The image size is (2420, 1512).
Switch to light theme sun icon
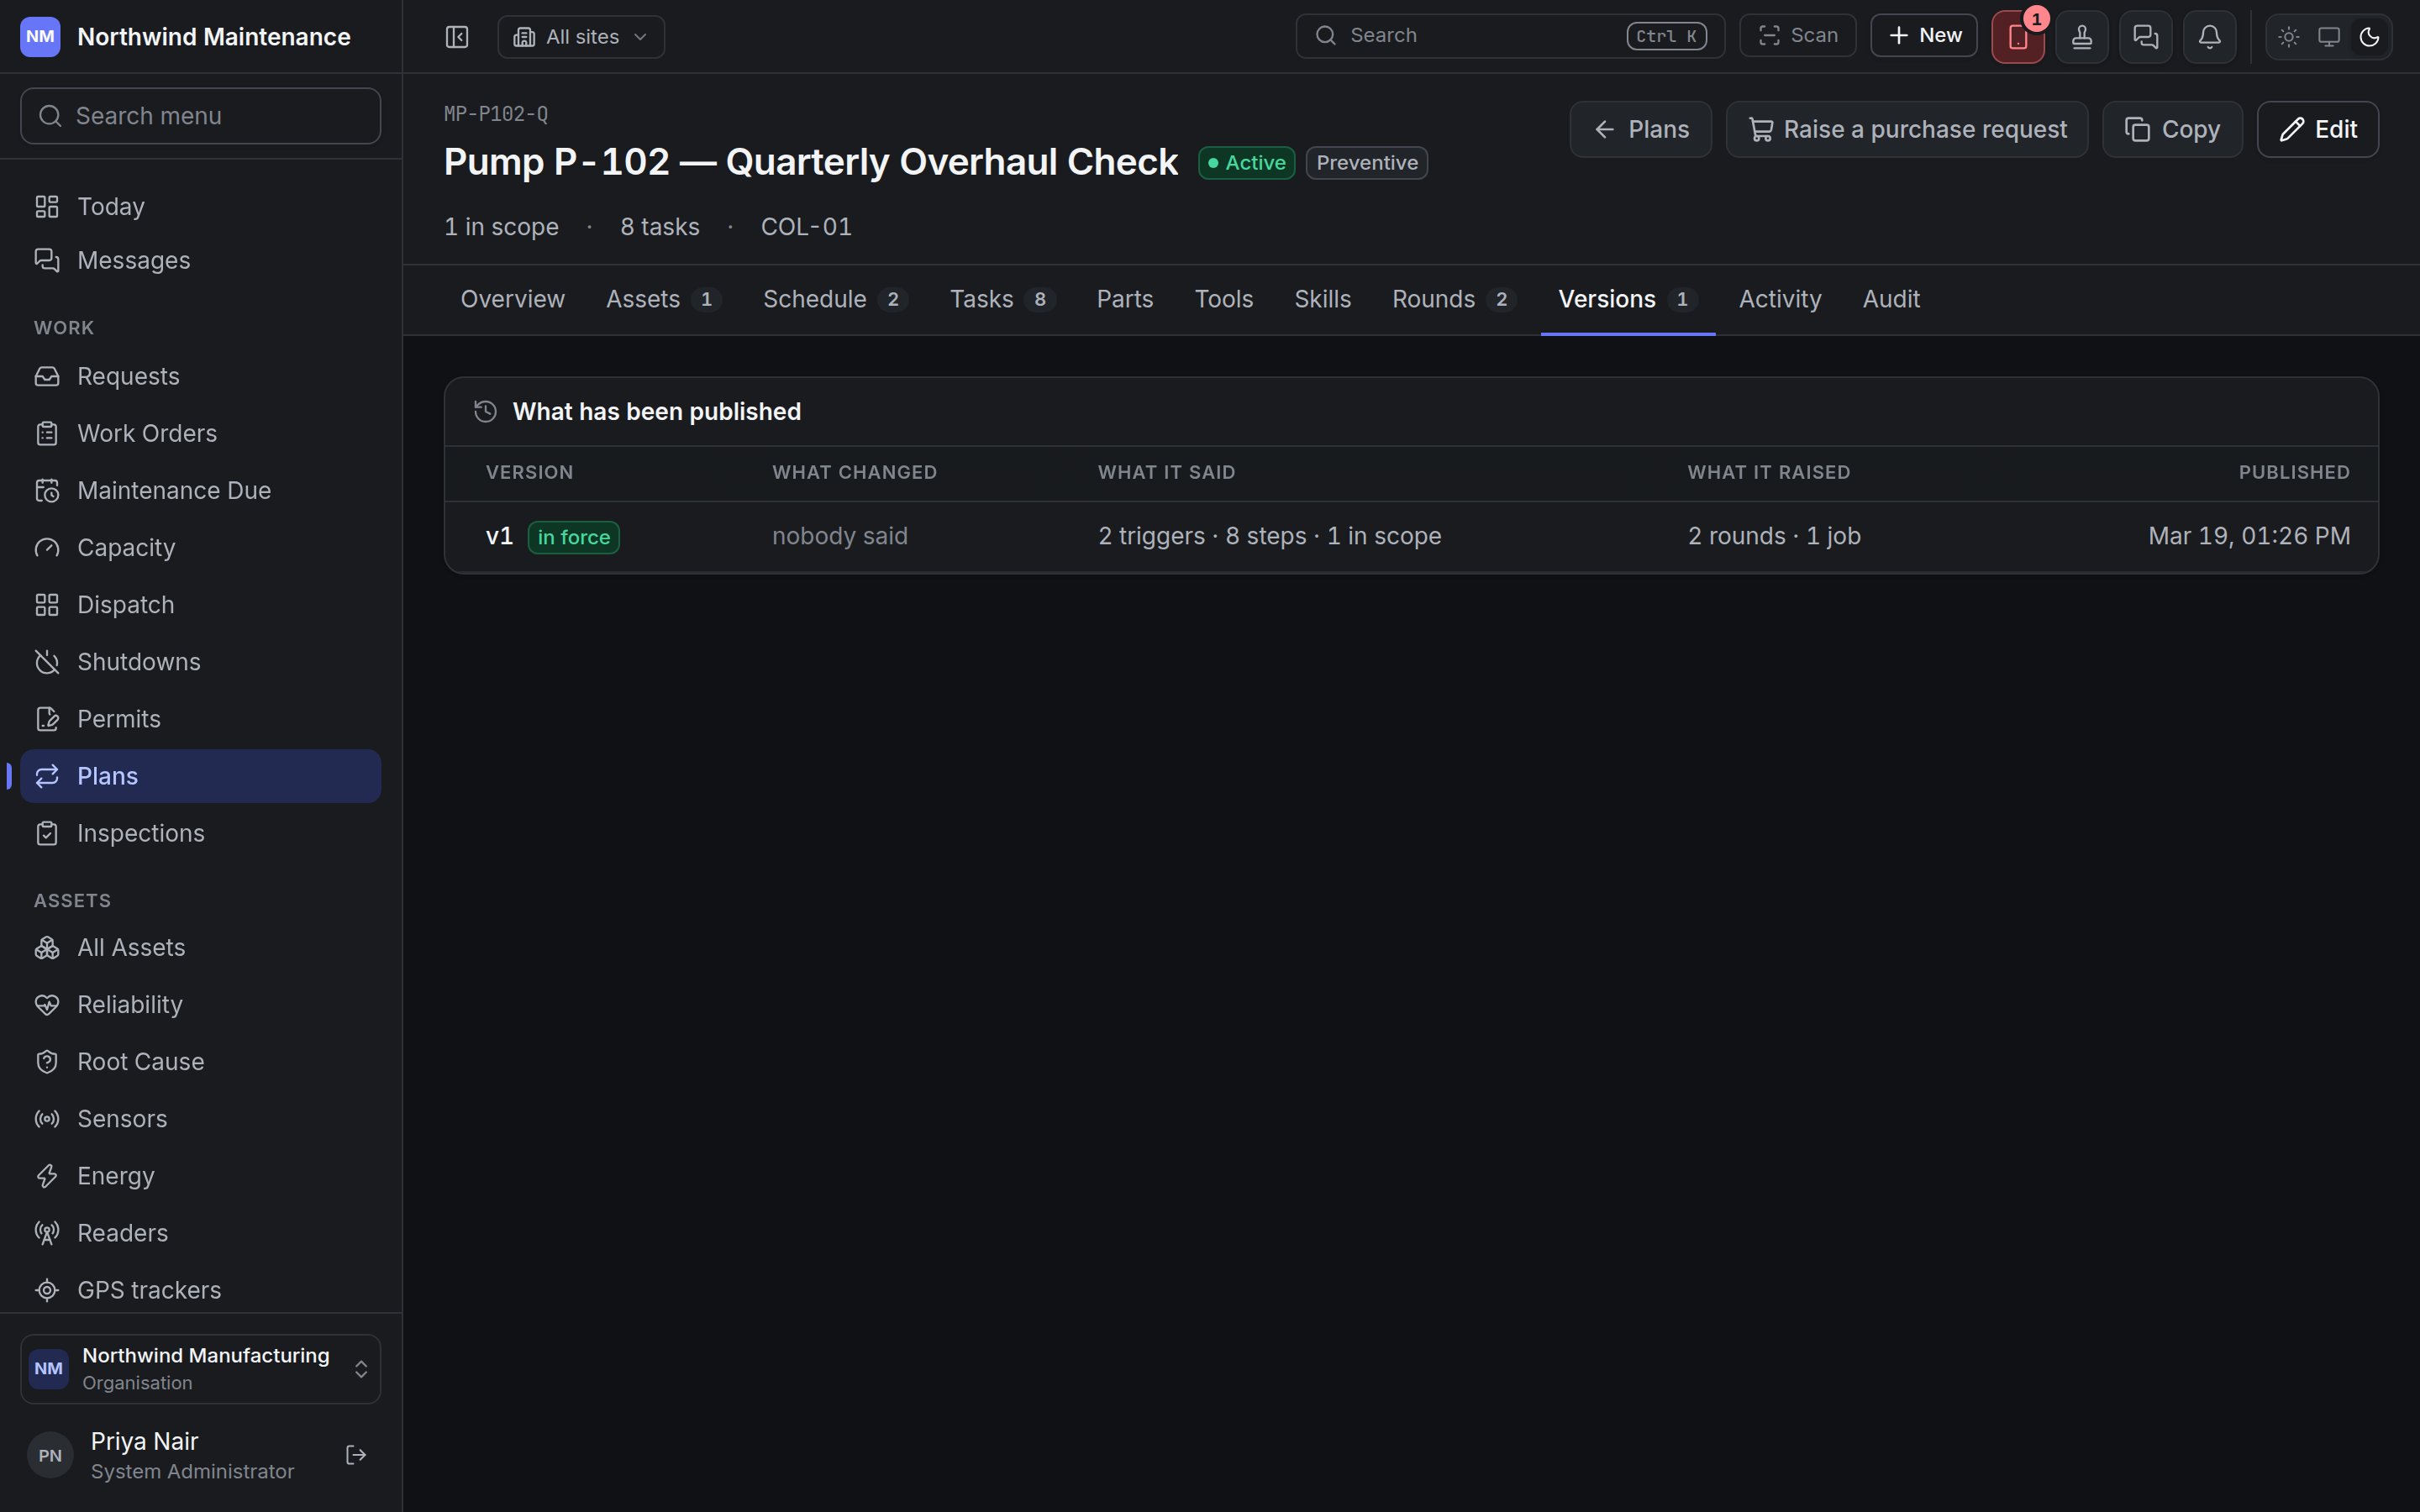coord(2289,37)
